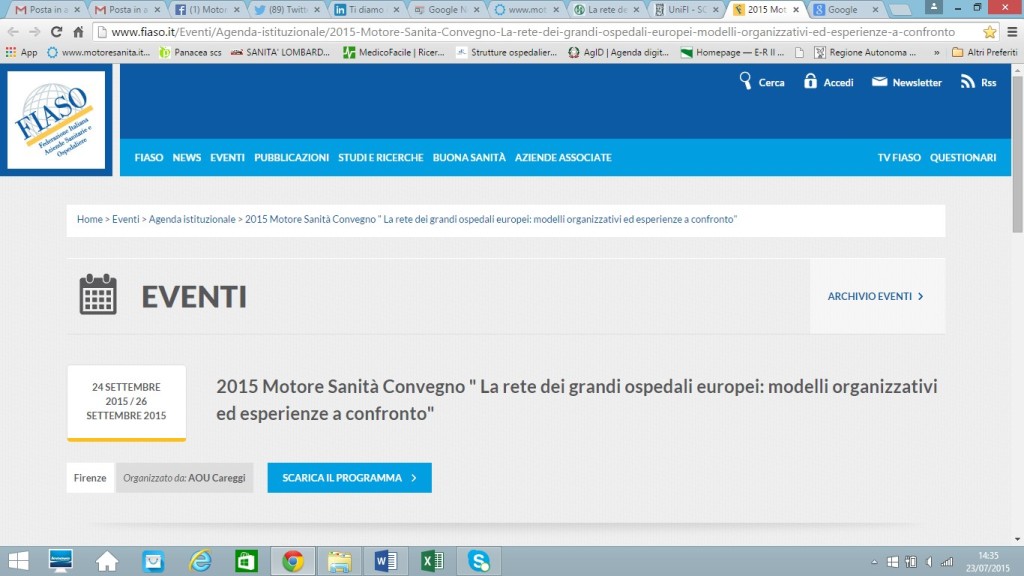Open the Rss feed icon
The image size is (1024, 576).
[978, 82]
